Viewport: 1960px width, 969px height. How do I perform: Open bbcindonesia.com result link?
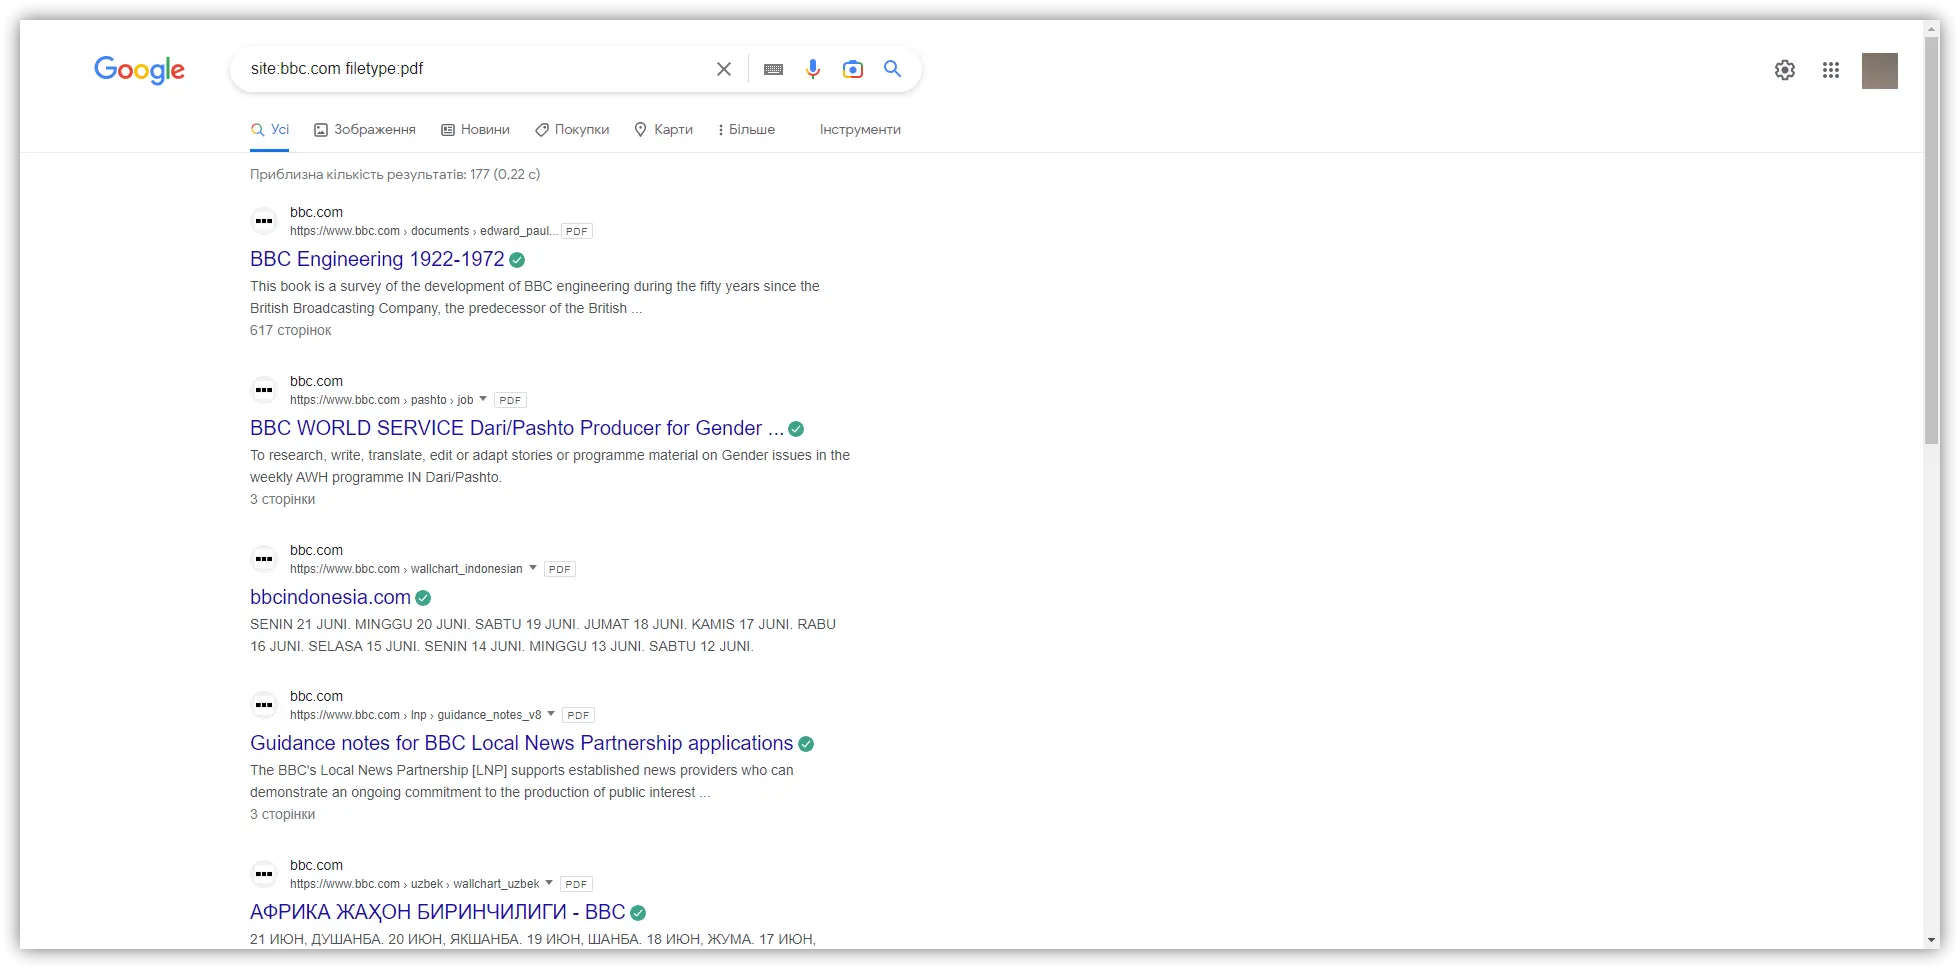[x=330, y=597]
